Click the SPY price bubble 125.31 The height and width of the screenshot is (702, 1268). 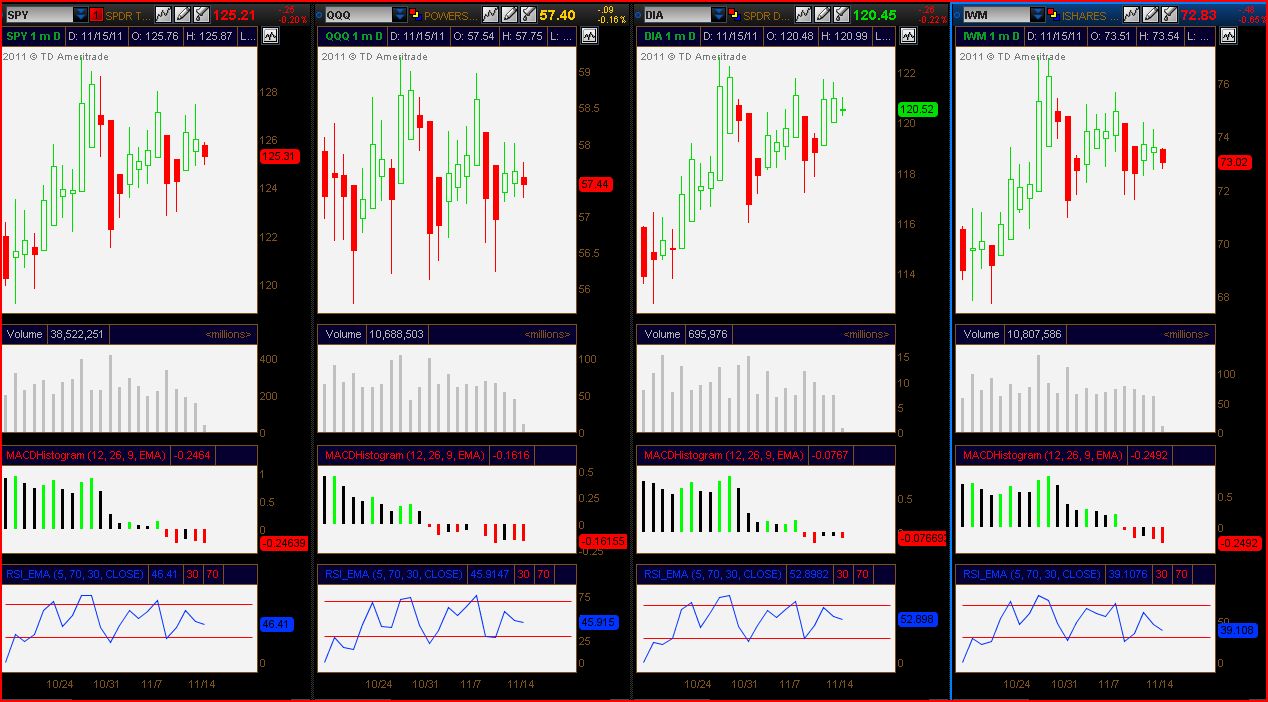pyautogui.click(x=279, y=156)
